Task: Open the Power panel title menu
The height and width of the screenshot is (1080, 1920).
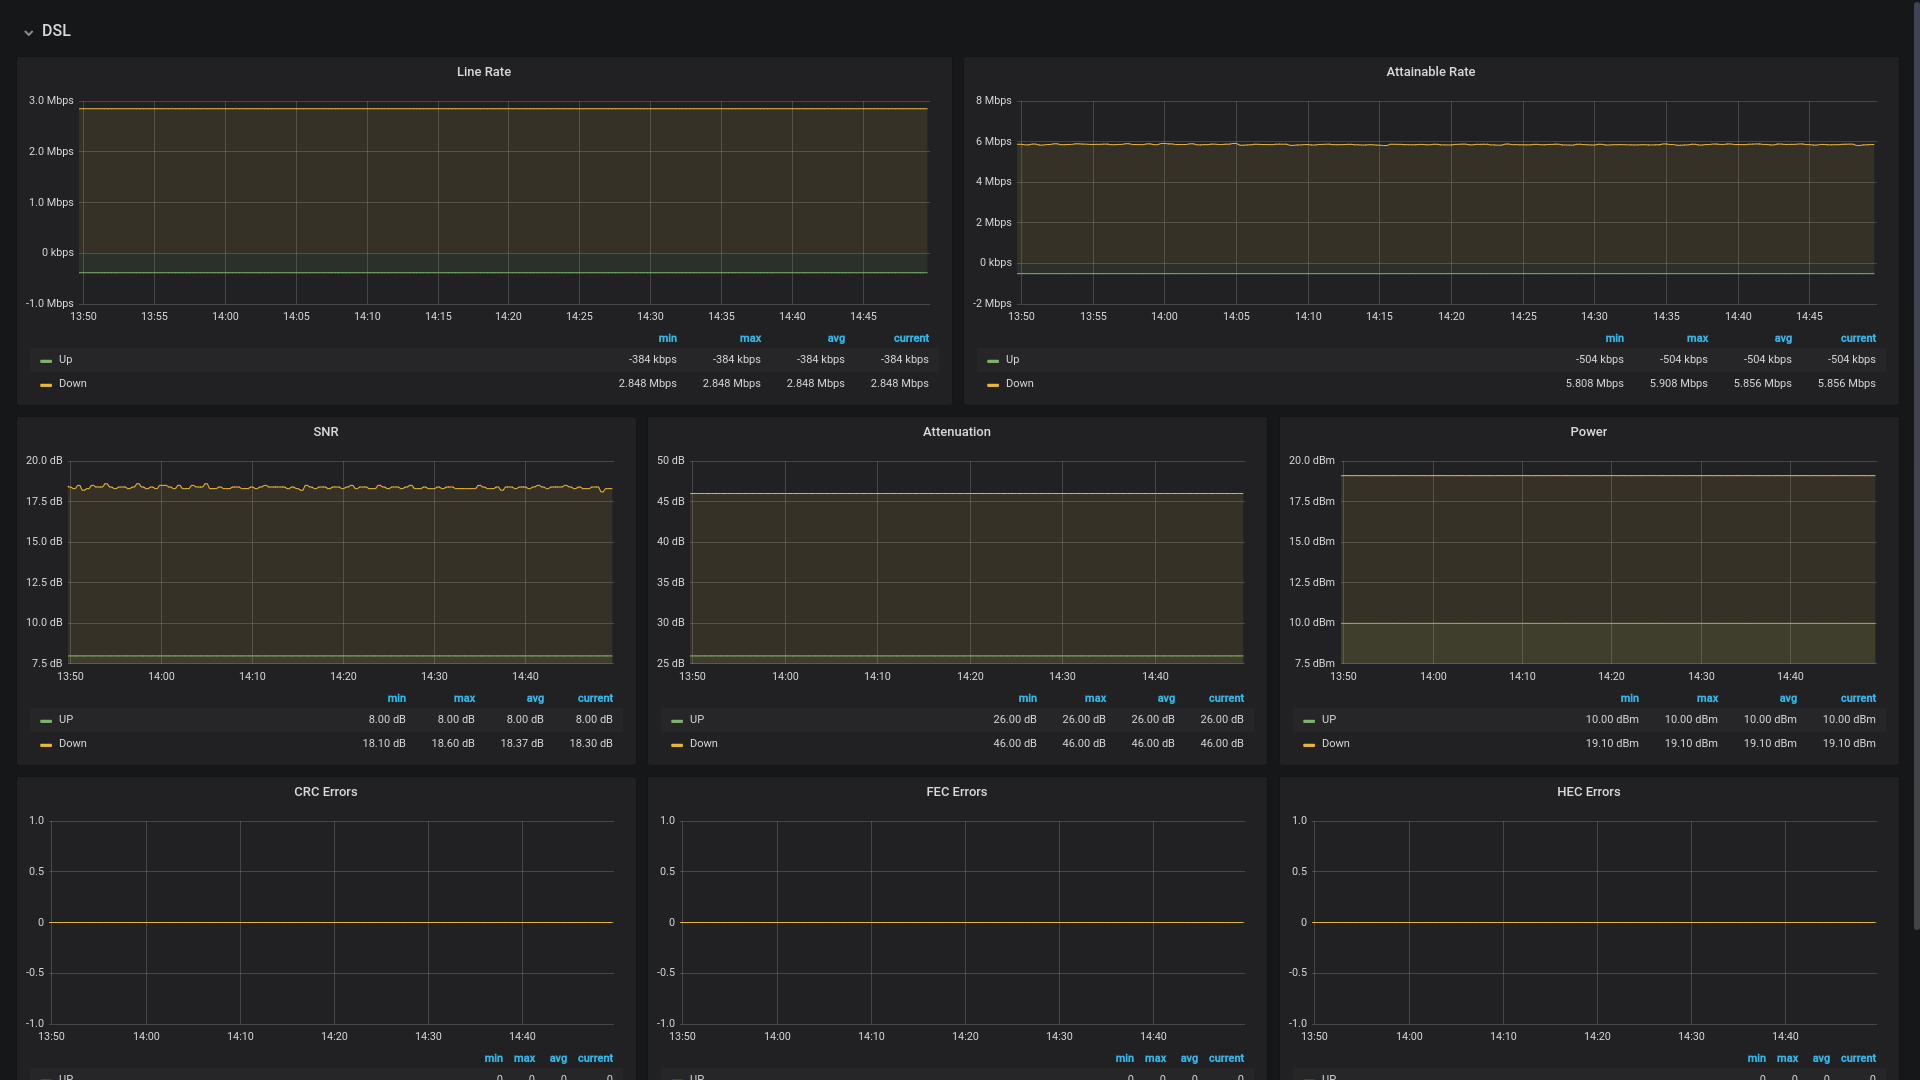Action: (1588, 432)
